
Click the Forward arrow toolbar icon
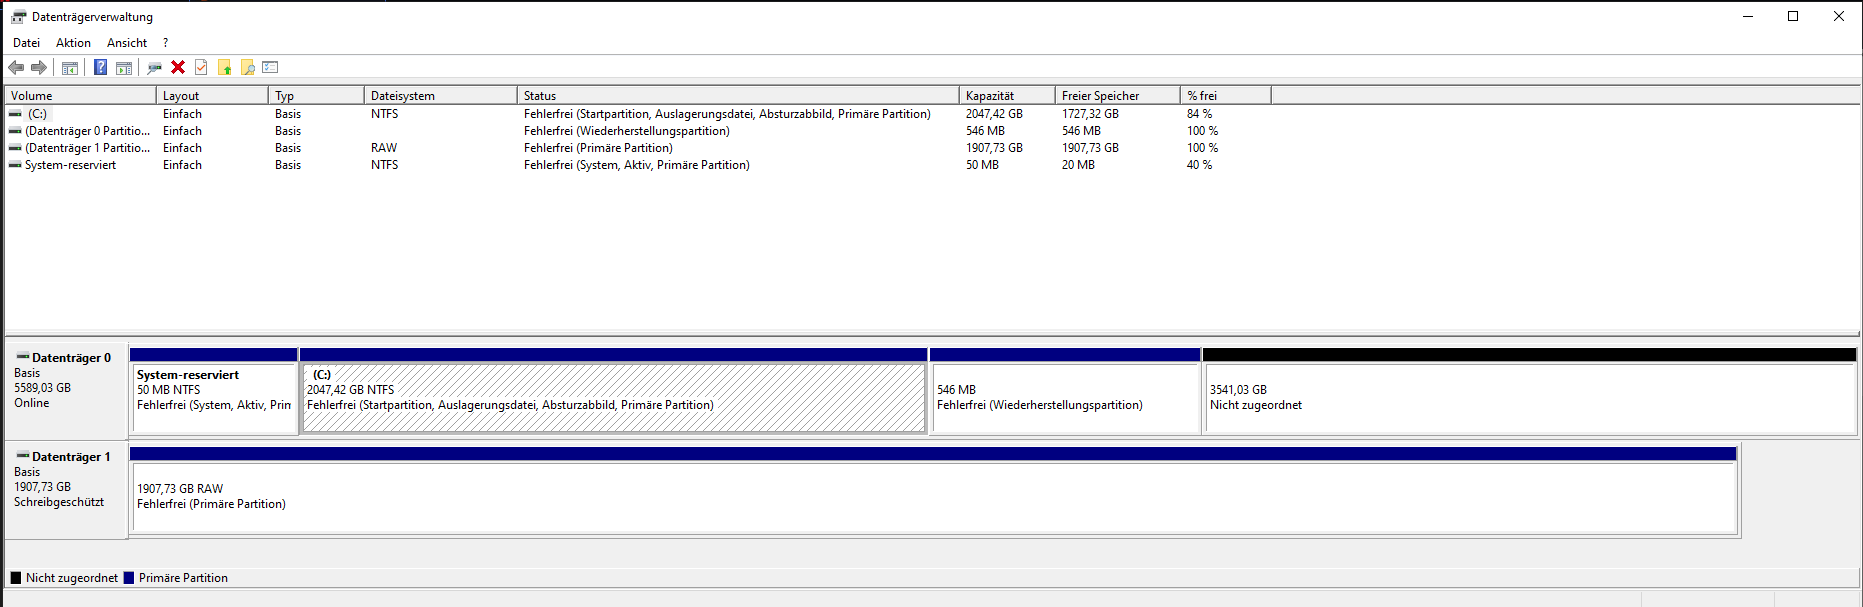click(39, 68)
